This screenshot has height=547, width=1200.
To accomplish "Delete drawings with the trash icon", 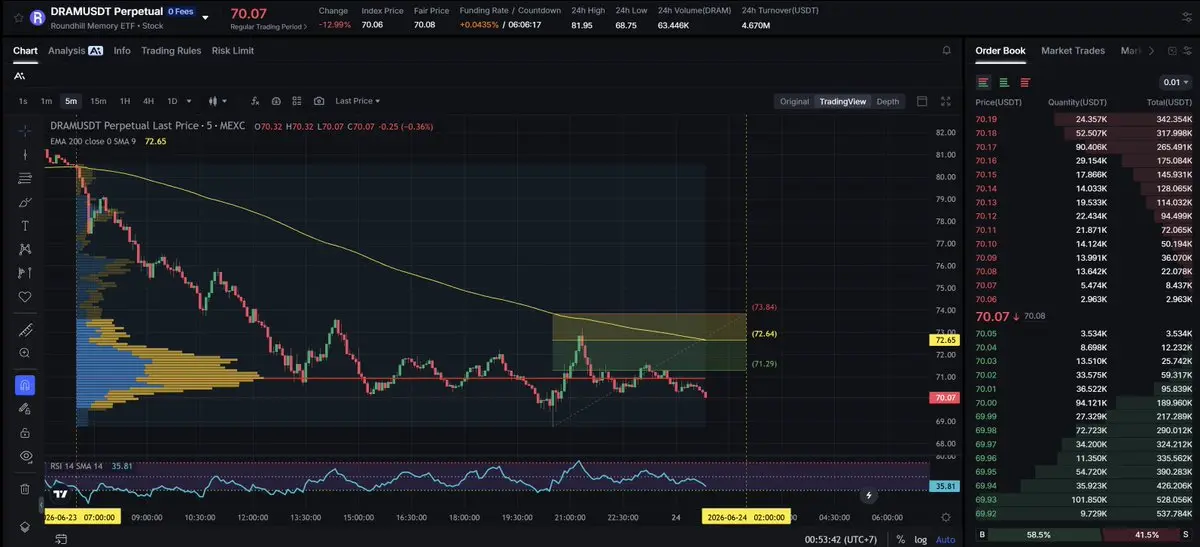I will click(25, 489).
